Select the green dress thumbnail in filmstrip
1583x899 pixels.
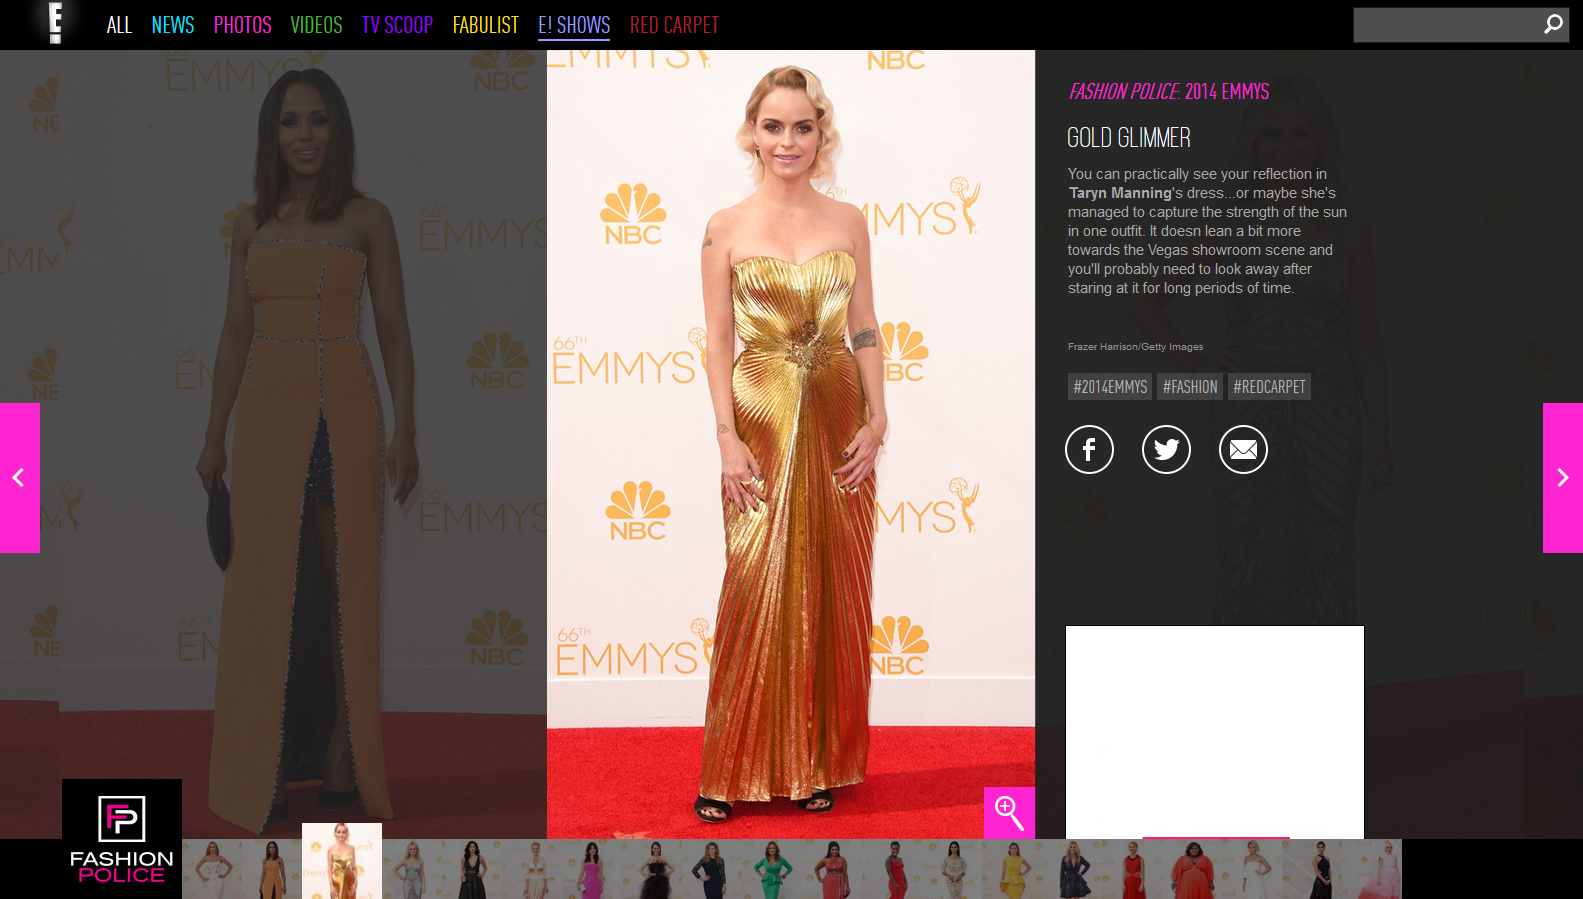(772, 869)
